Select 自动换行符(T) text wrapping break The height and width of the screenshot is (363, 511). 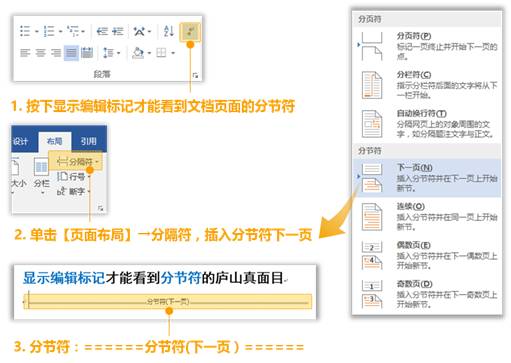427,124
